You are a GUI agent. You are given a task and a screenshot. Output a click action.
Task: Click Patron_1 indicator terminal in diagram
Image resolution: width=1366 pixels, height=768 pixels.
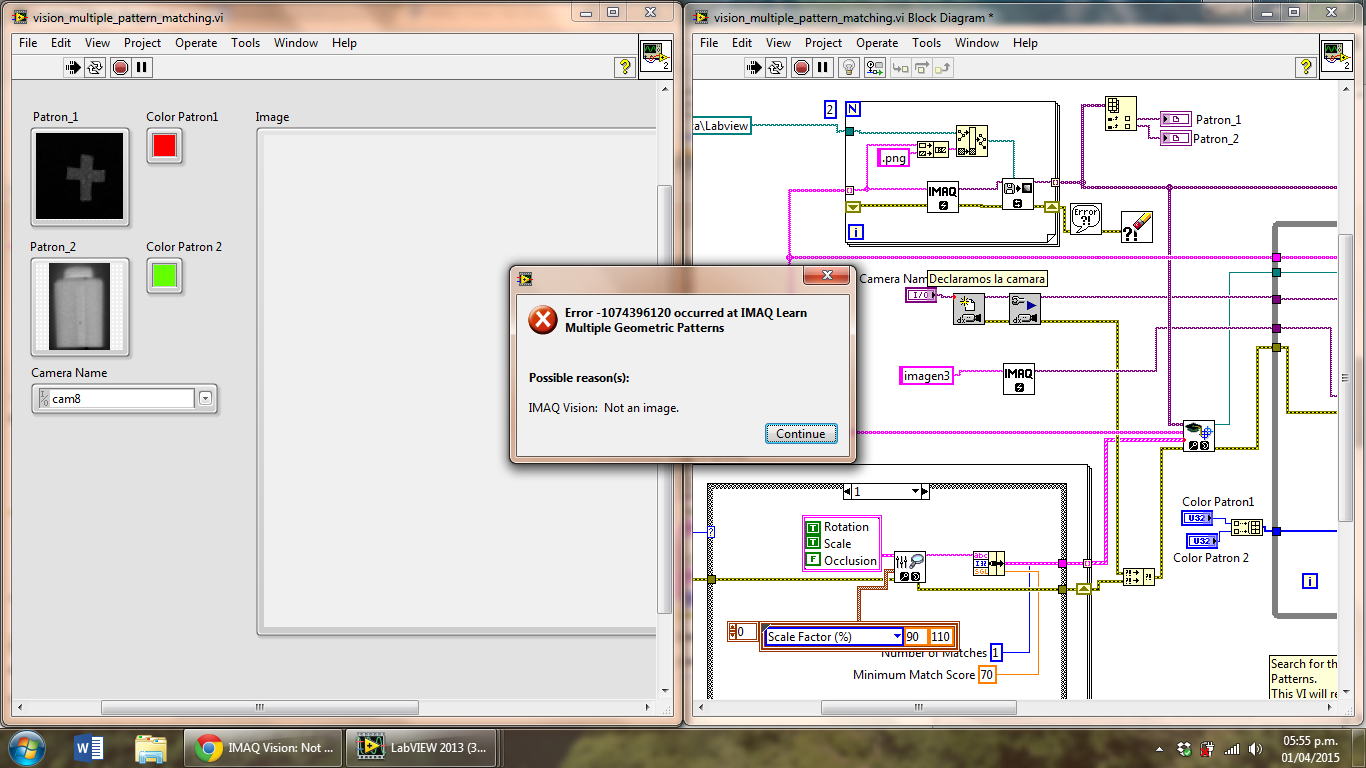point(1175,119)
